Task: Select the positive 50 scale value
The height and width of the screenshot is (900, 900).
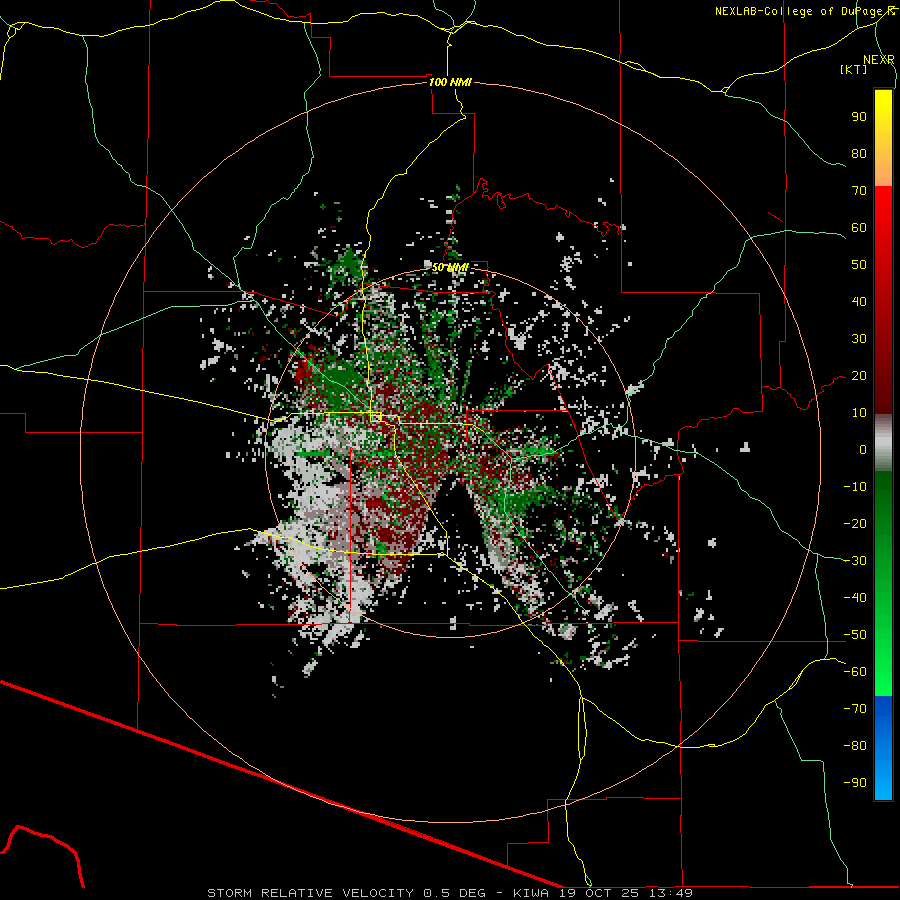Action: [859, 265]
